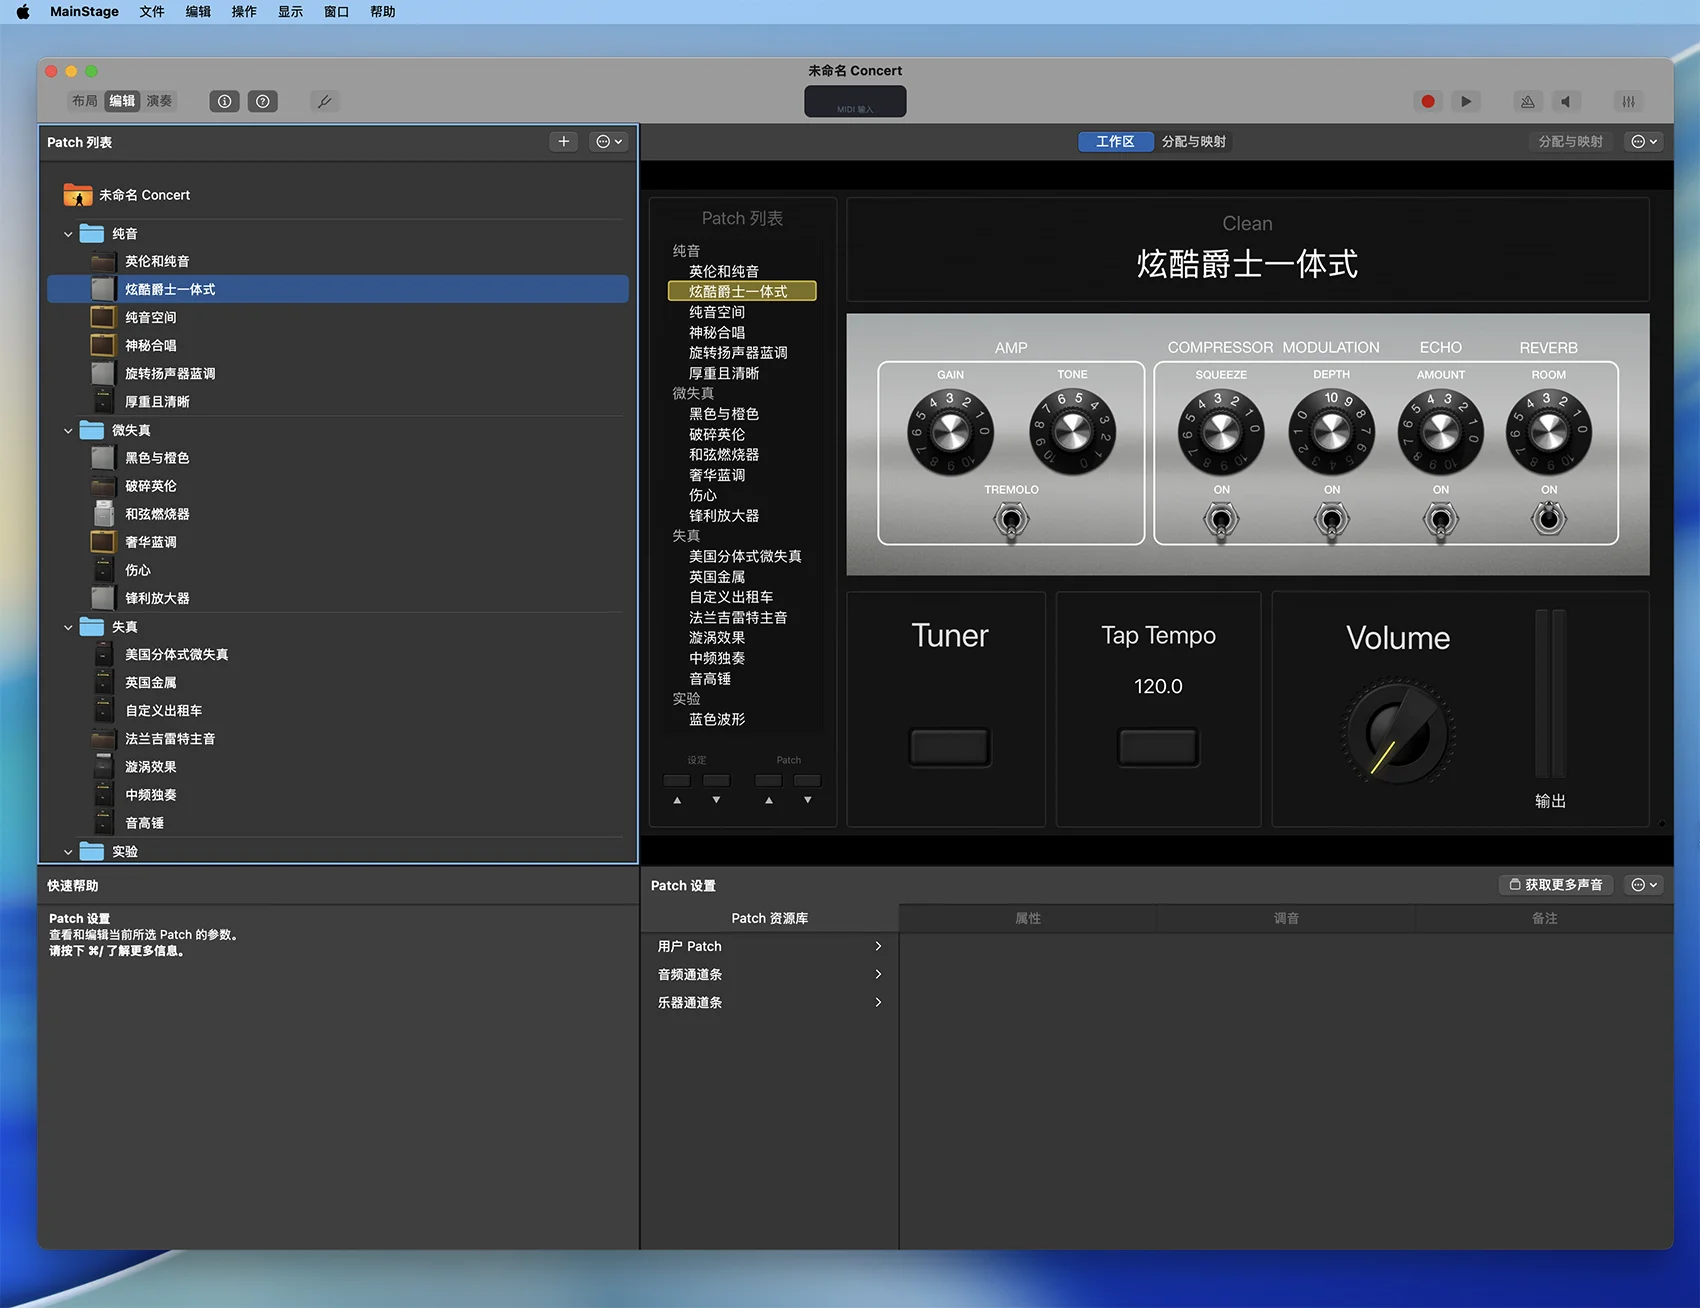This screenshot has width=1700, height=1308.
Task: Click the master mute speaker icon
Action: pyautogui.click(x=1566, y=101)
